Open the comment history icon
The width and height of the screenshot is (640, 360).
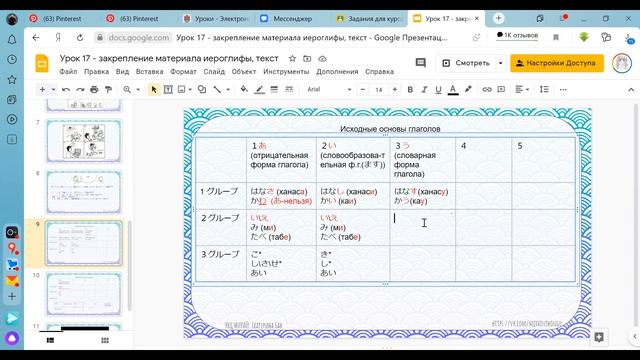pyautogui.click(x=420, y=63)
